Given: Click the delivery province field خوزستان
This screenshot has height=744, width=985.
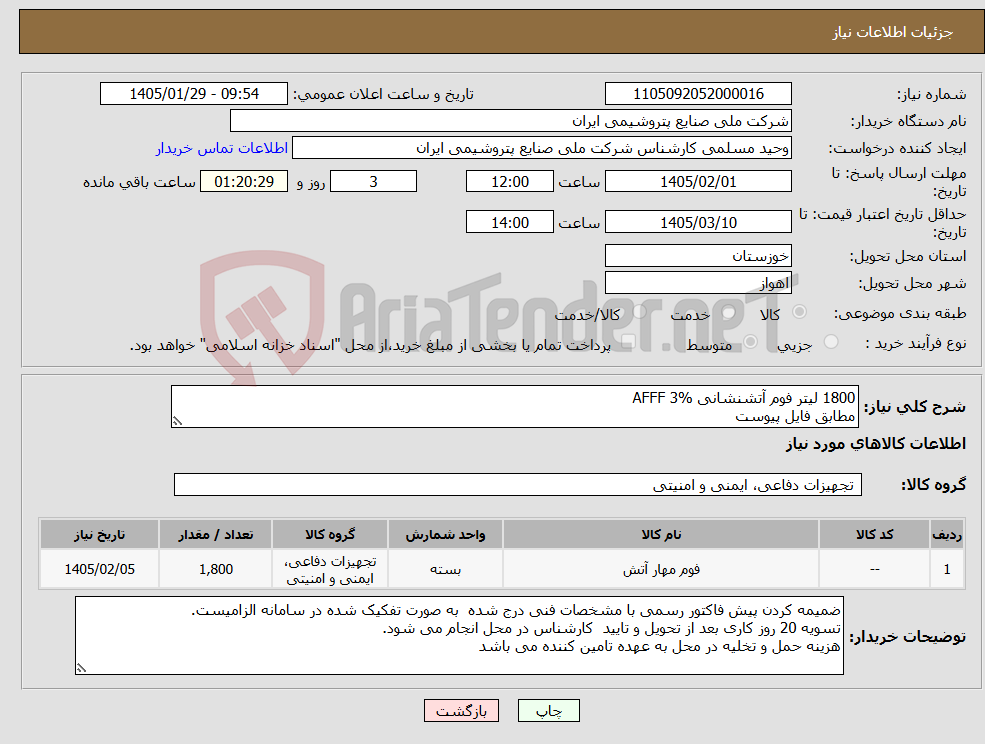Looking at the screenshot, I should tap(698, 256).
